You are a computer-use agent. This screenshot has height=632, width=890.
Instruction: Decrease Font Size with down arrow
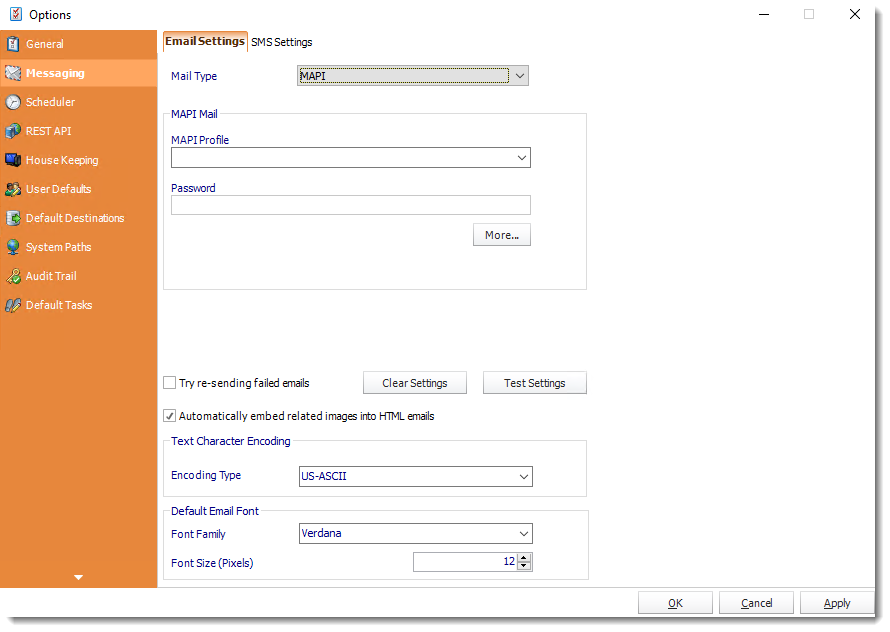[524, 566]
